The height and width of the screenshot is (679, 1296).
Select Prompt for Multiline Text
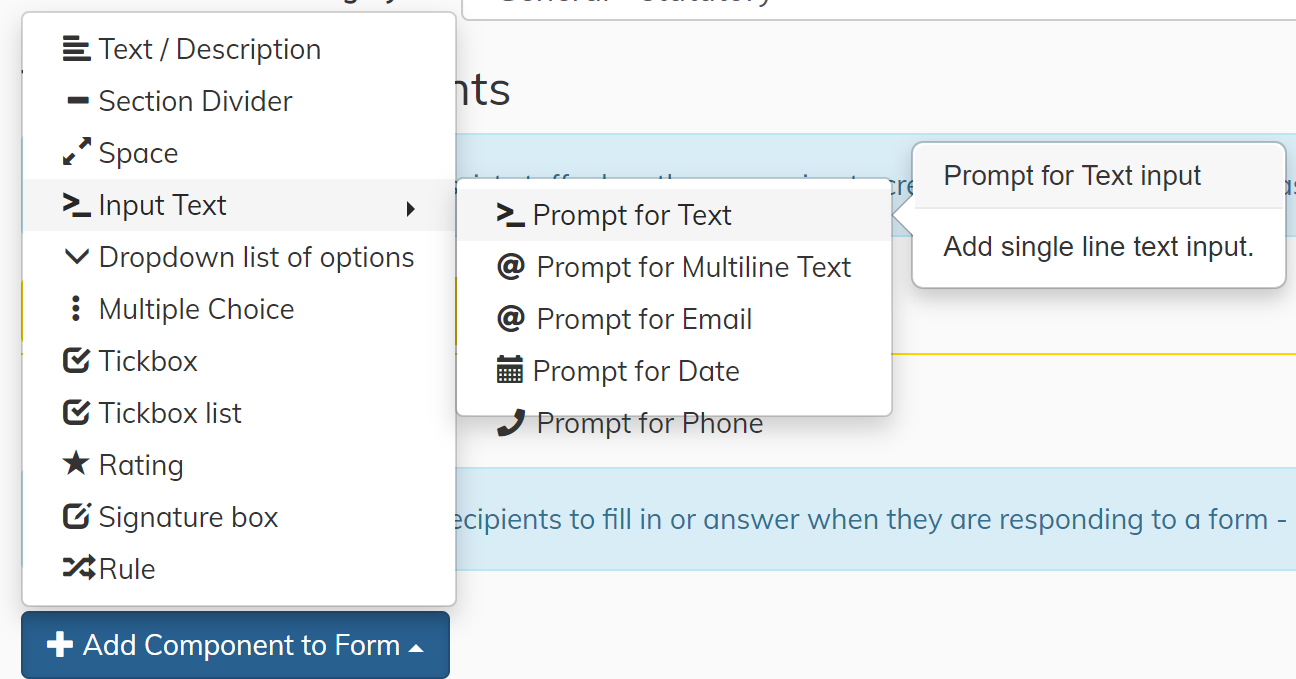693,267
